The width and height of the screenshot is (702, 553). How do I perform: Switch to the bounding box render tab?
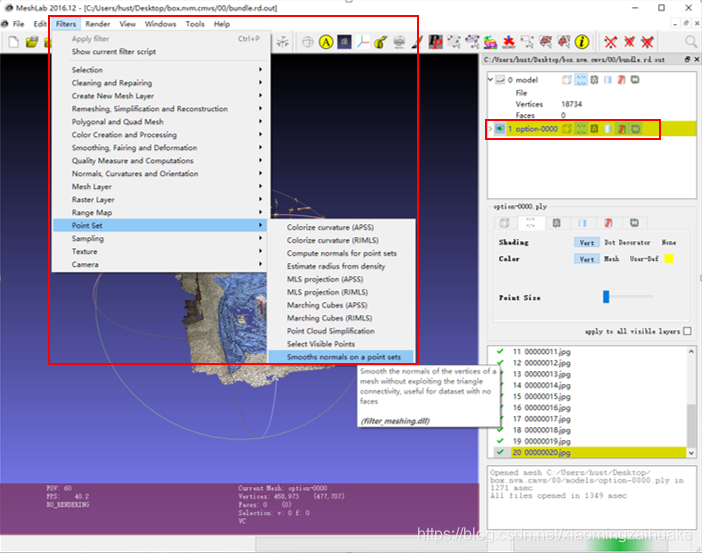point(504,223)
